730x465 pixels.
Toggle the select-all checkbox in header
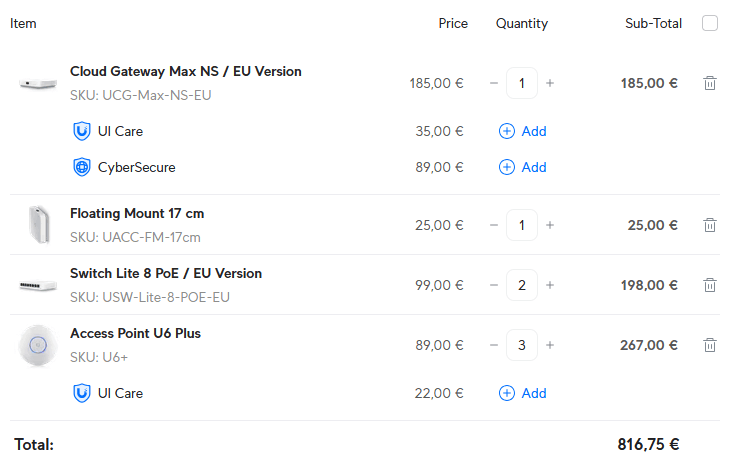point(710,23)
